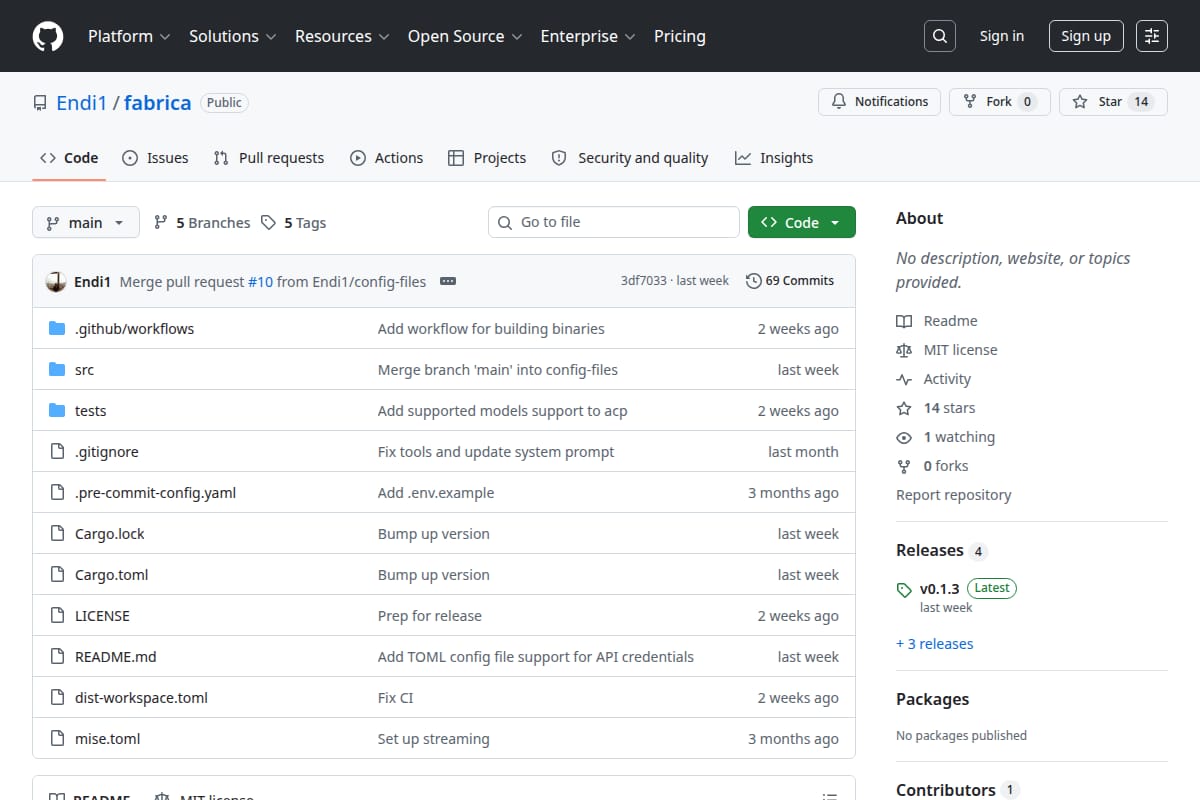Open the search magnifier icon button
The width and height of the screenshot is (1200, 800).
939,36
